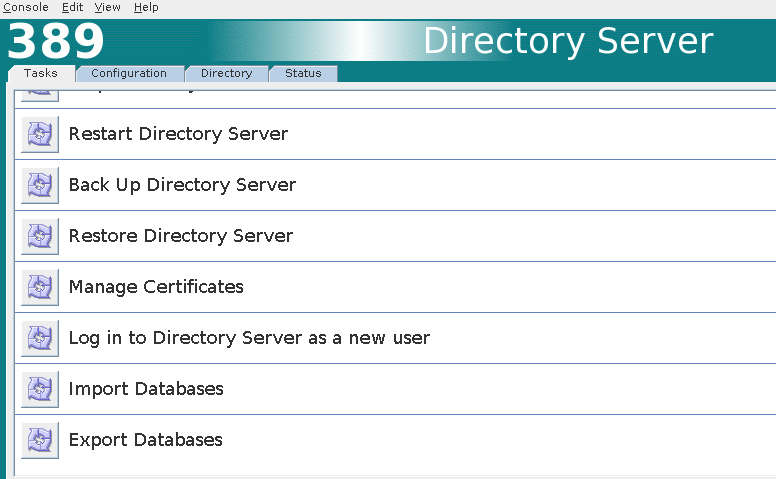Select the Restart Directory Server label

coord(178,134)
